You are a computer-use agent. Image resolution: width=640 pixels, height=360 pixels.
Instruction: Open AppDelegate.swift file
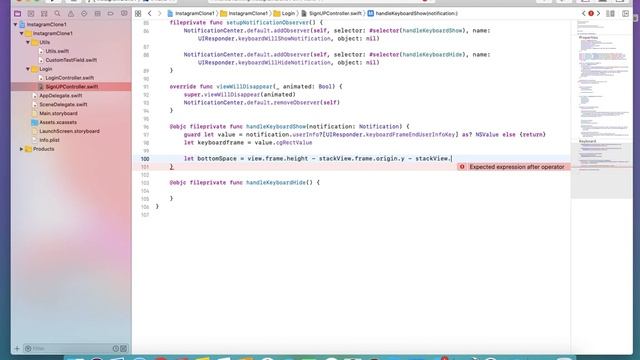(x=60, y=96)
